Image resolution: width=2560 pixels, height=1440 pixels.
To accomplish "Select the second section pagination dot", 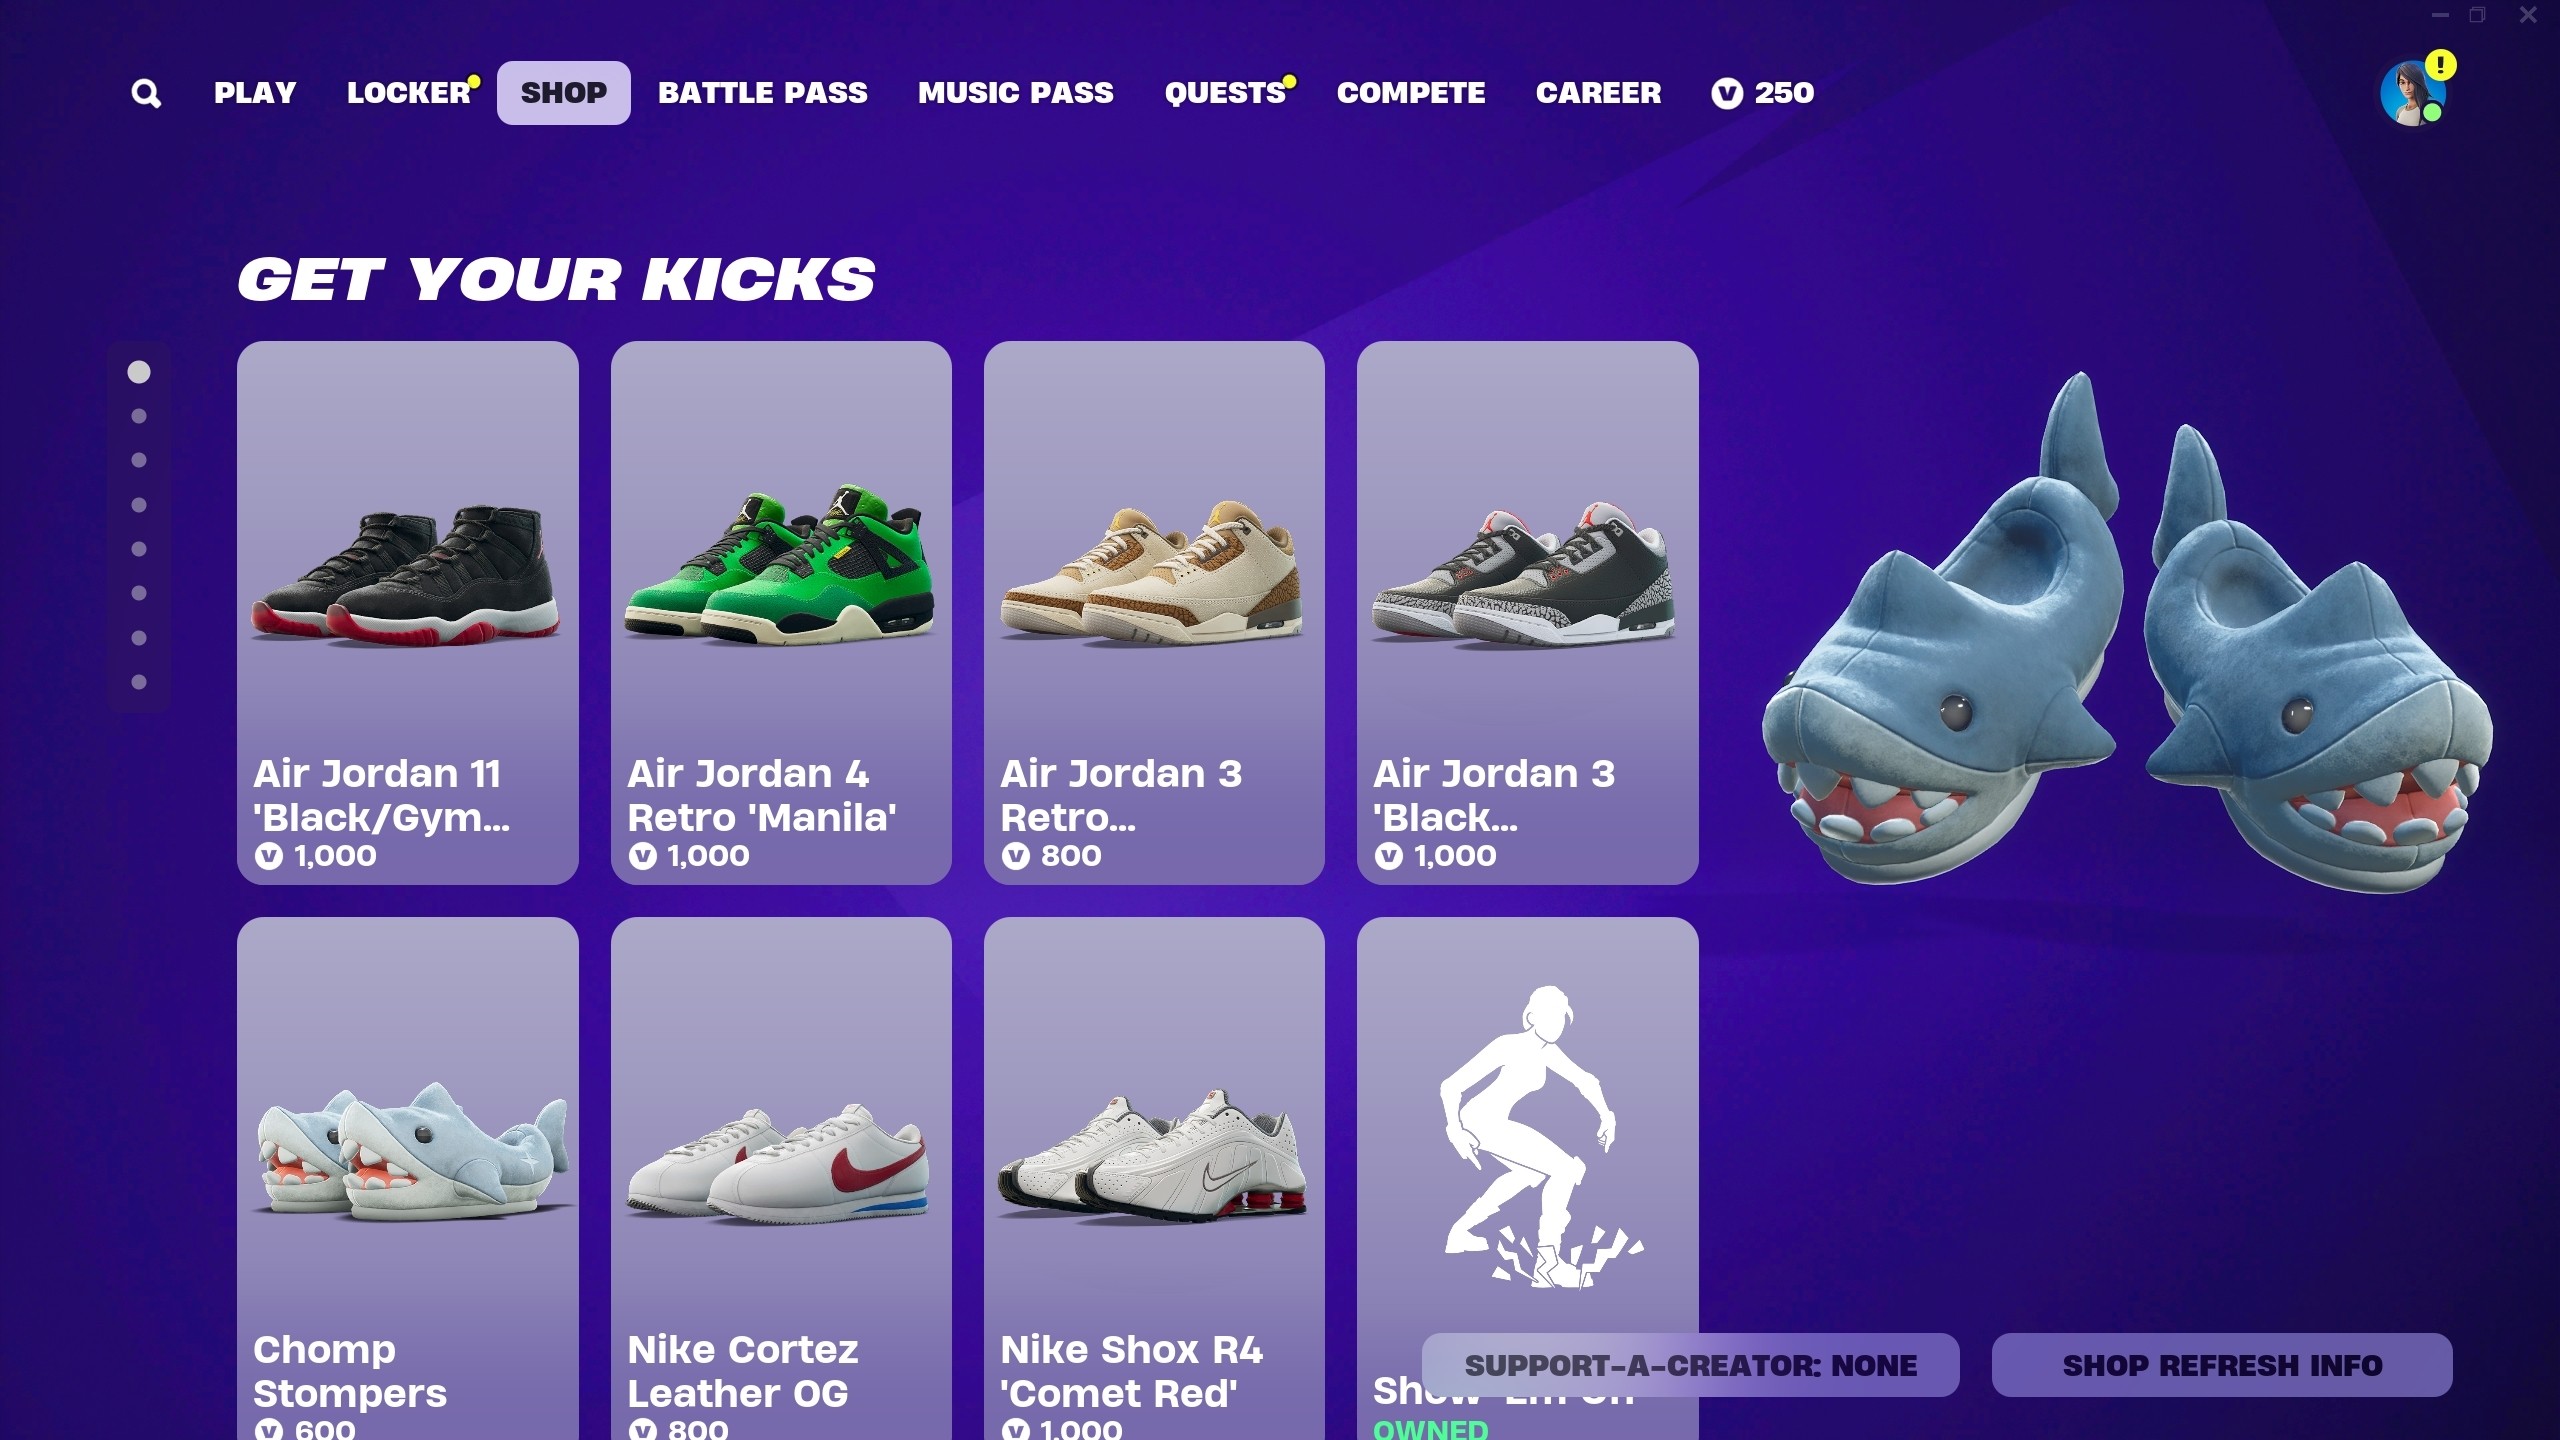I will point(139,416).
